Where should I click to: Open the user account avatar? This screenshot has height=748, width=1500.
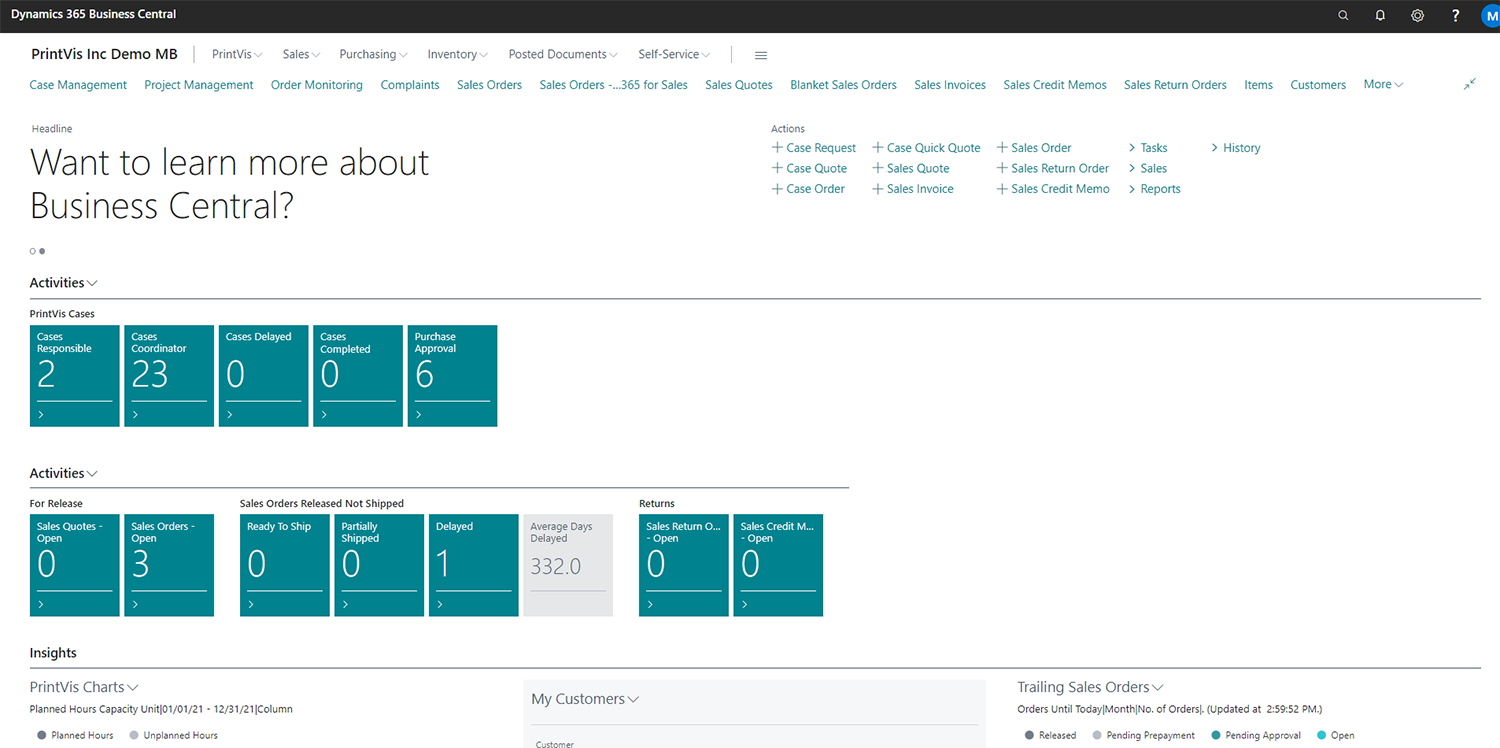1490,15
